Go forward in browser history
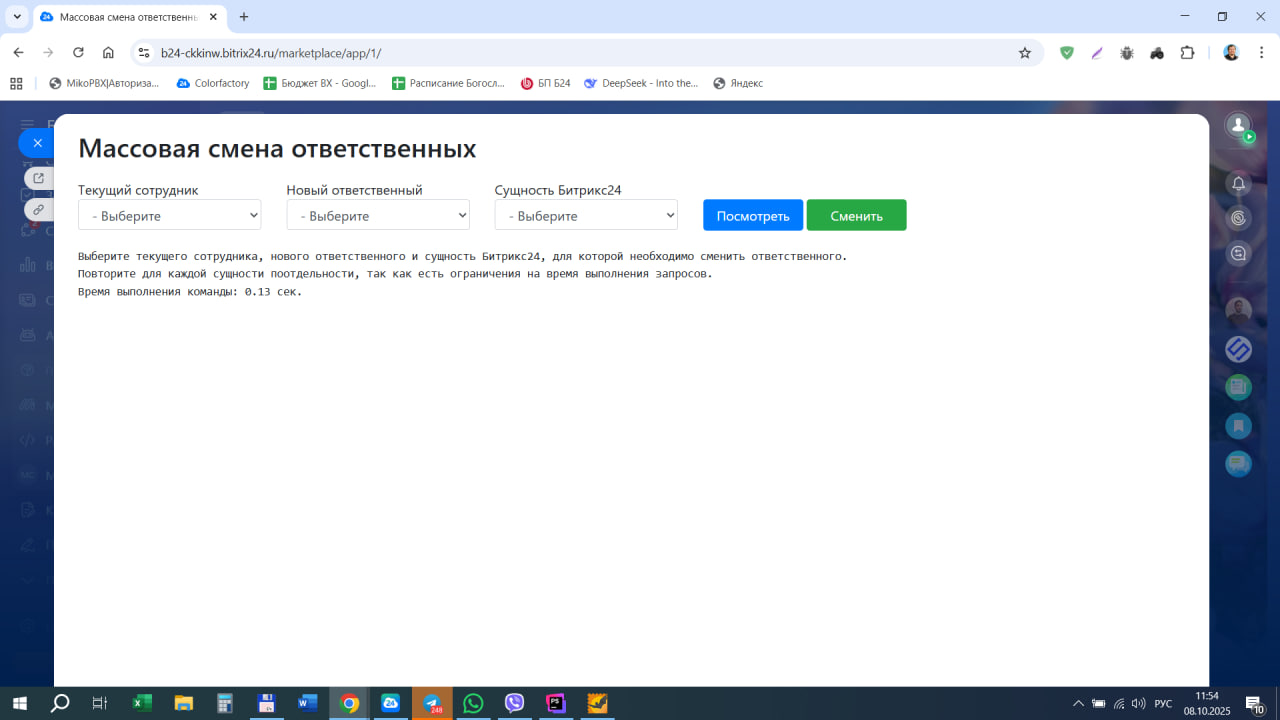This screenshot has height=720, width=1280. (48, 53)
